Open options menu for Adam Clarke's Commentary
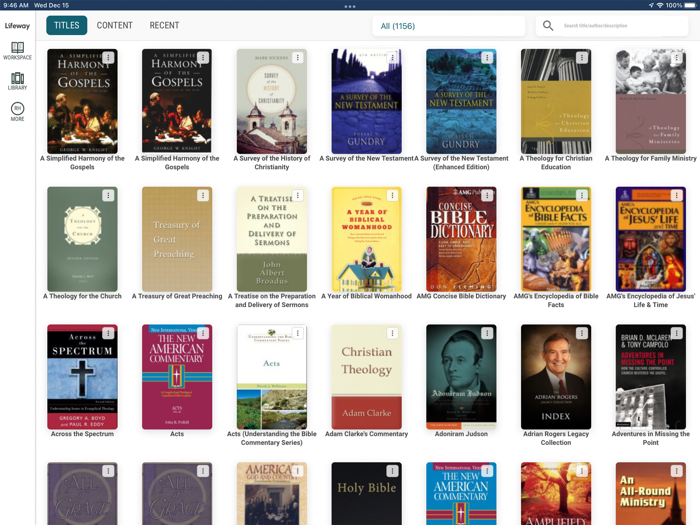Image resolution: width=700 pixels, height=525 pixels. point(392,333)
